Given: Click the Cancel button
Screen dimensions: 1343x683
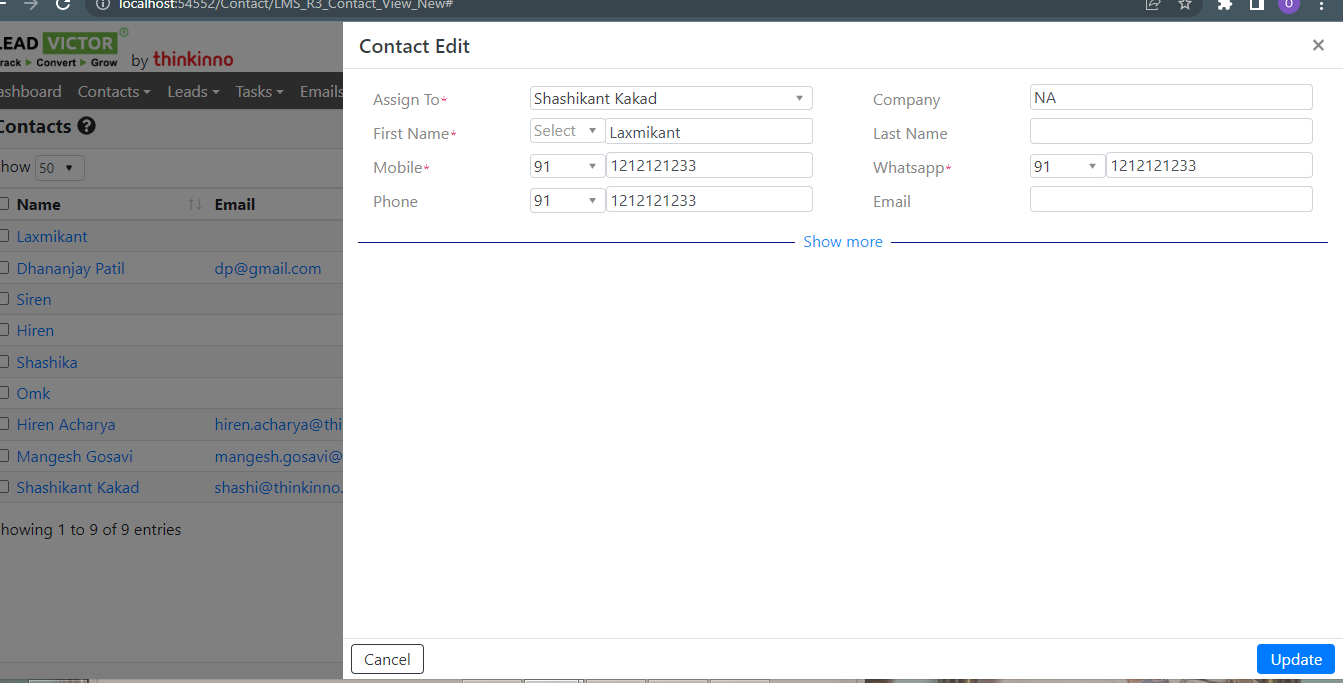Looking at the screenshot, I should [x=387, y=659].
